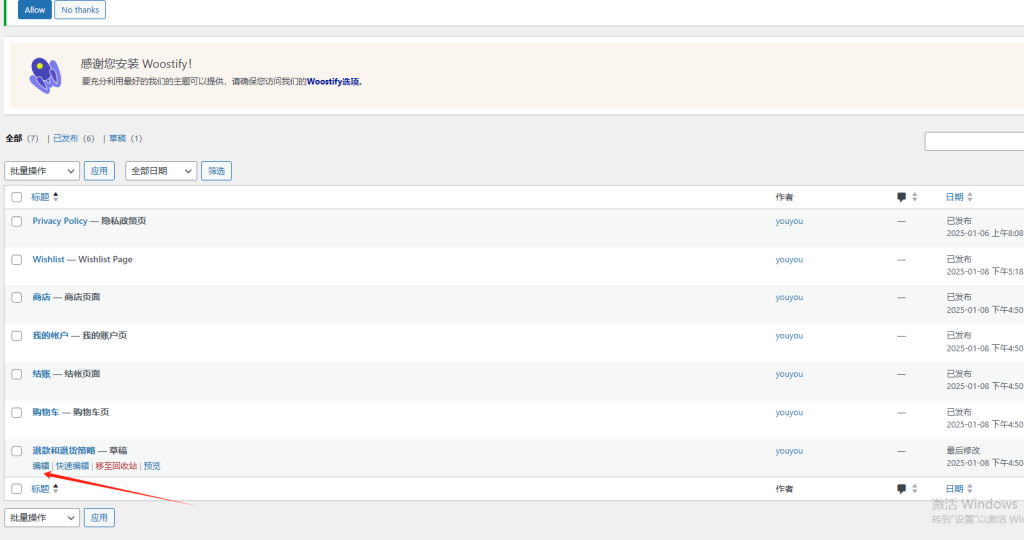Tick the select-all checkbox in the table header

click(x=17, y=197)
